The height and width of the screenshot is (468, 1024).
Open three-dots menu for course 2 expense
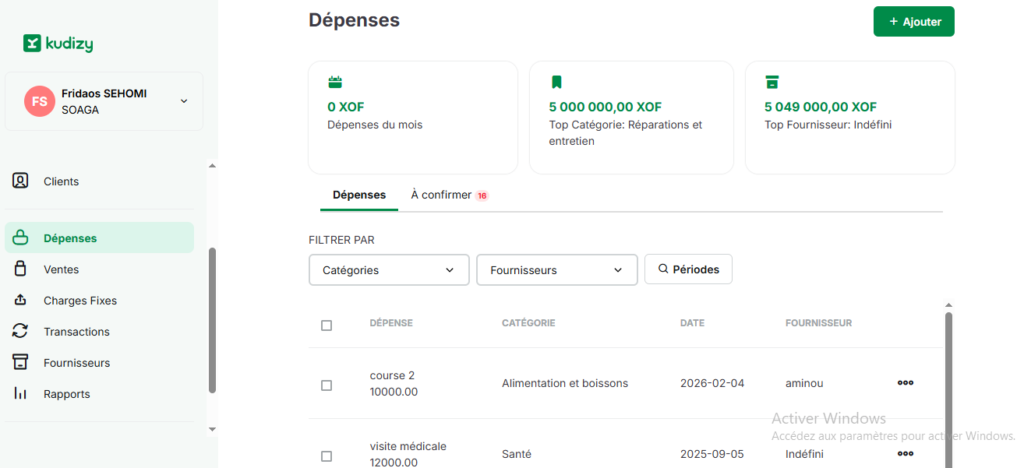pos(905,383)
